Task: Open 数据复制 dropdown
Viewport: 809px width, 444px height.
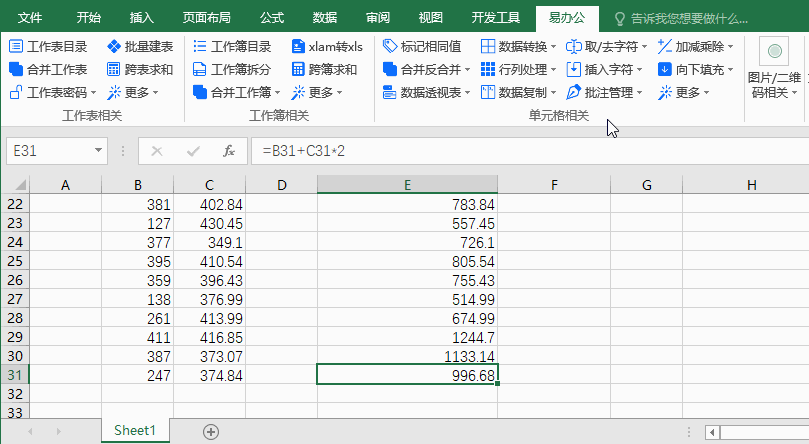Action: (x=554, y=93)
